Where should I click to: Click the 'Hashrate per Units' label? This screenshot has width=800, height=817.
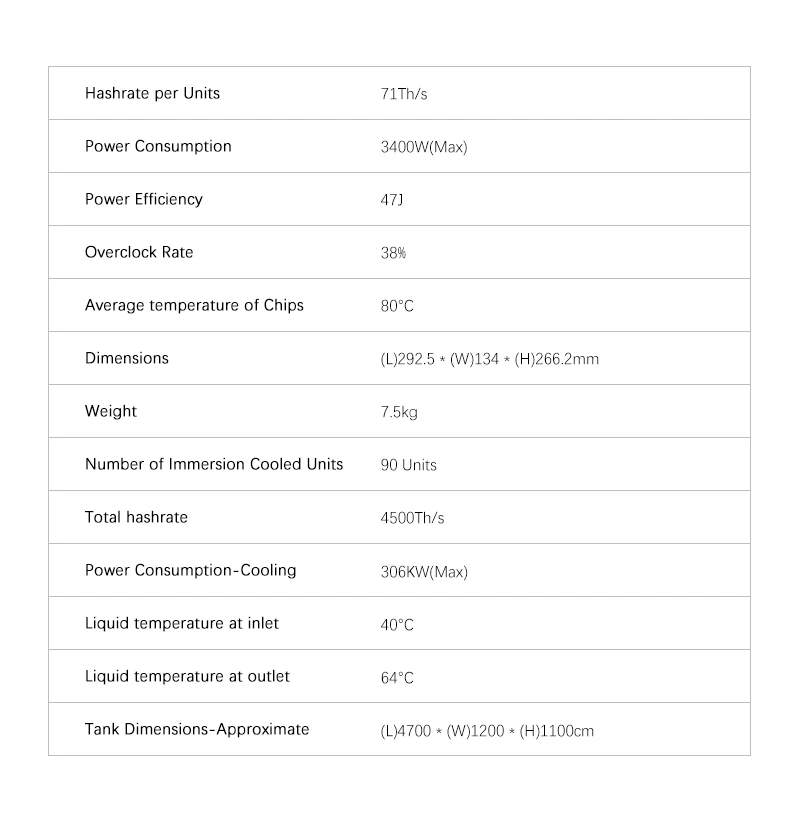click(x=152, y=93)
